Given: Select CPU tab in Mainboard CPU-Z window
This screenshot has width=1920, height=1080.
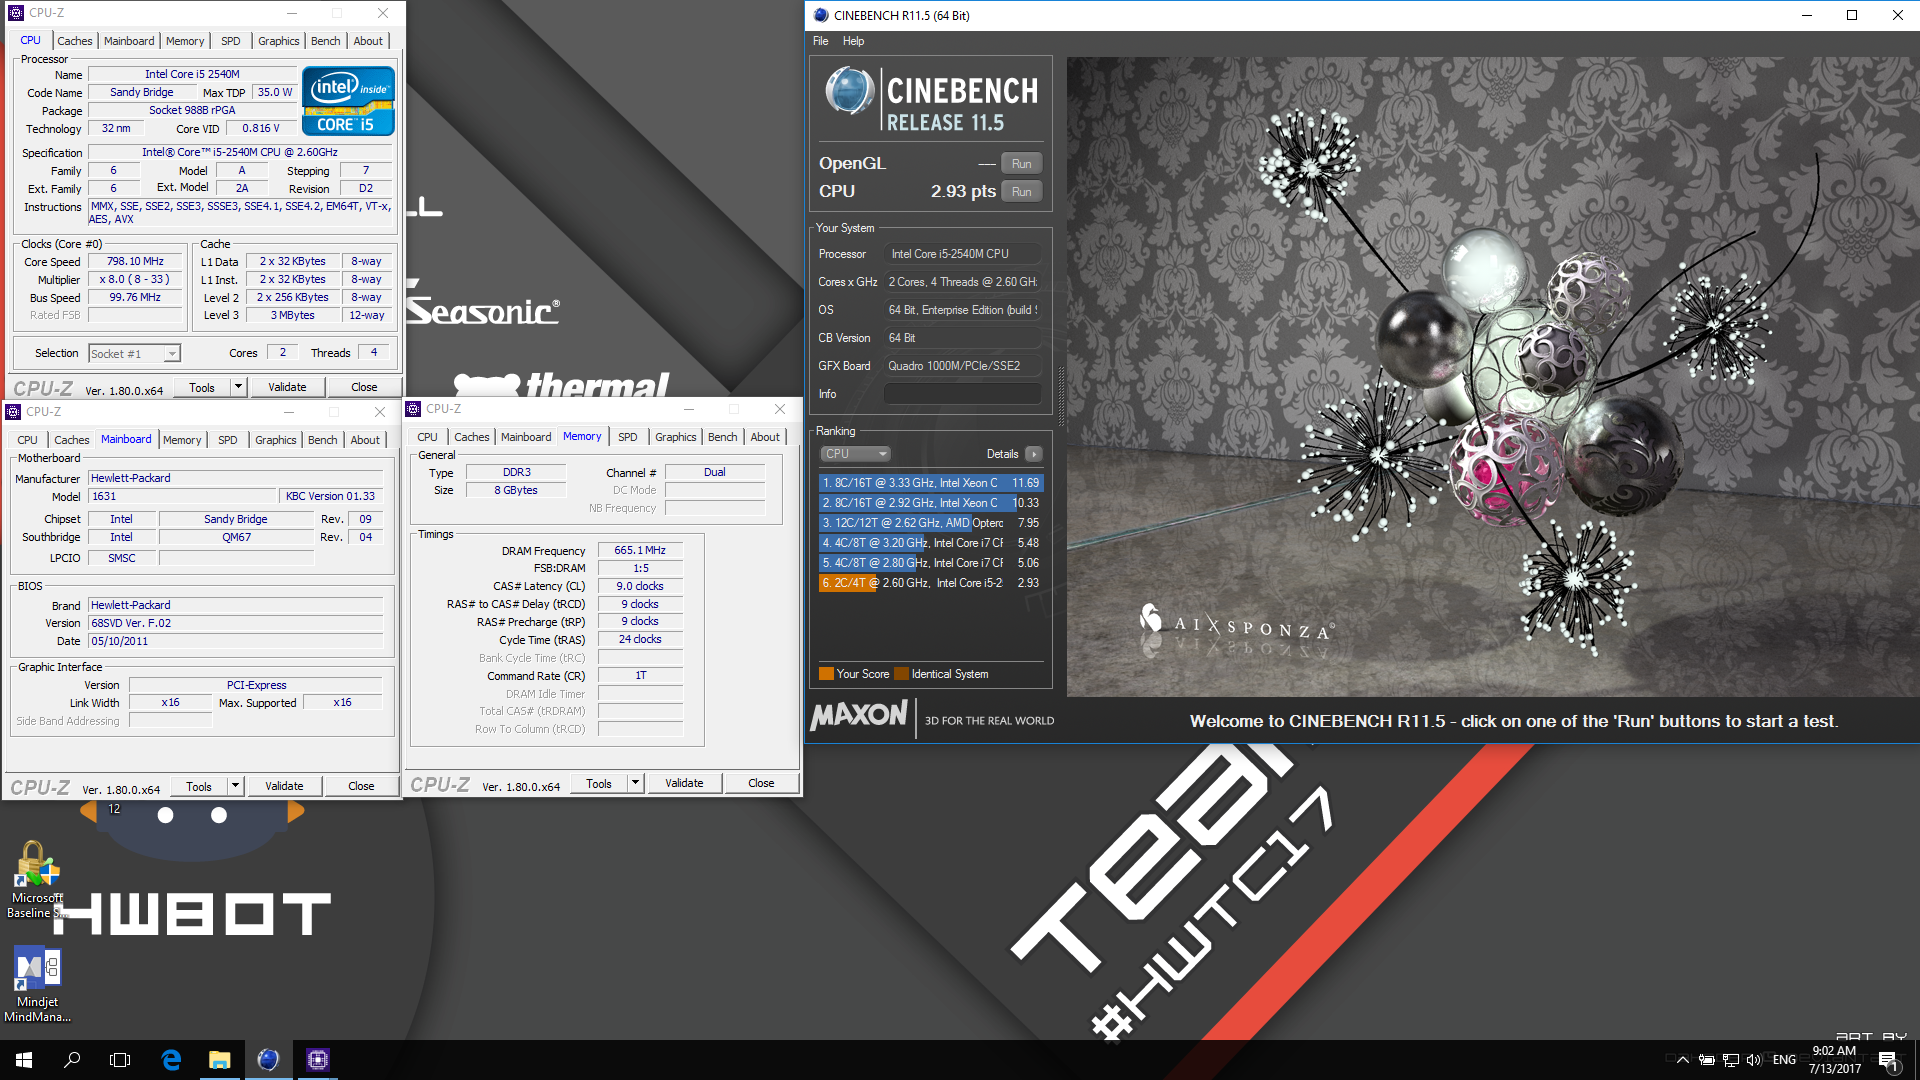Looking at the screenshot, I should pyautogui.click(x=27, y=440).
